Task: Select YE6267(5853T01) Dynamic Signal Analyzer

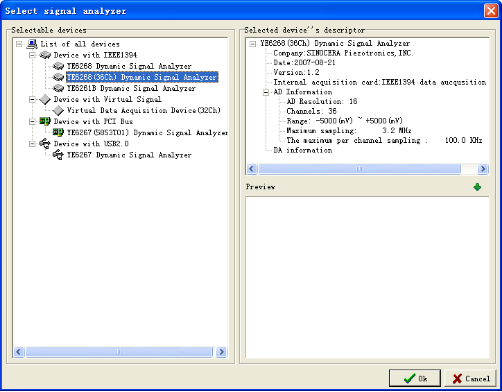Action: (x=147, y=133)
